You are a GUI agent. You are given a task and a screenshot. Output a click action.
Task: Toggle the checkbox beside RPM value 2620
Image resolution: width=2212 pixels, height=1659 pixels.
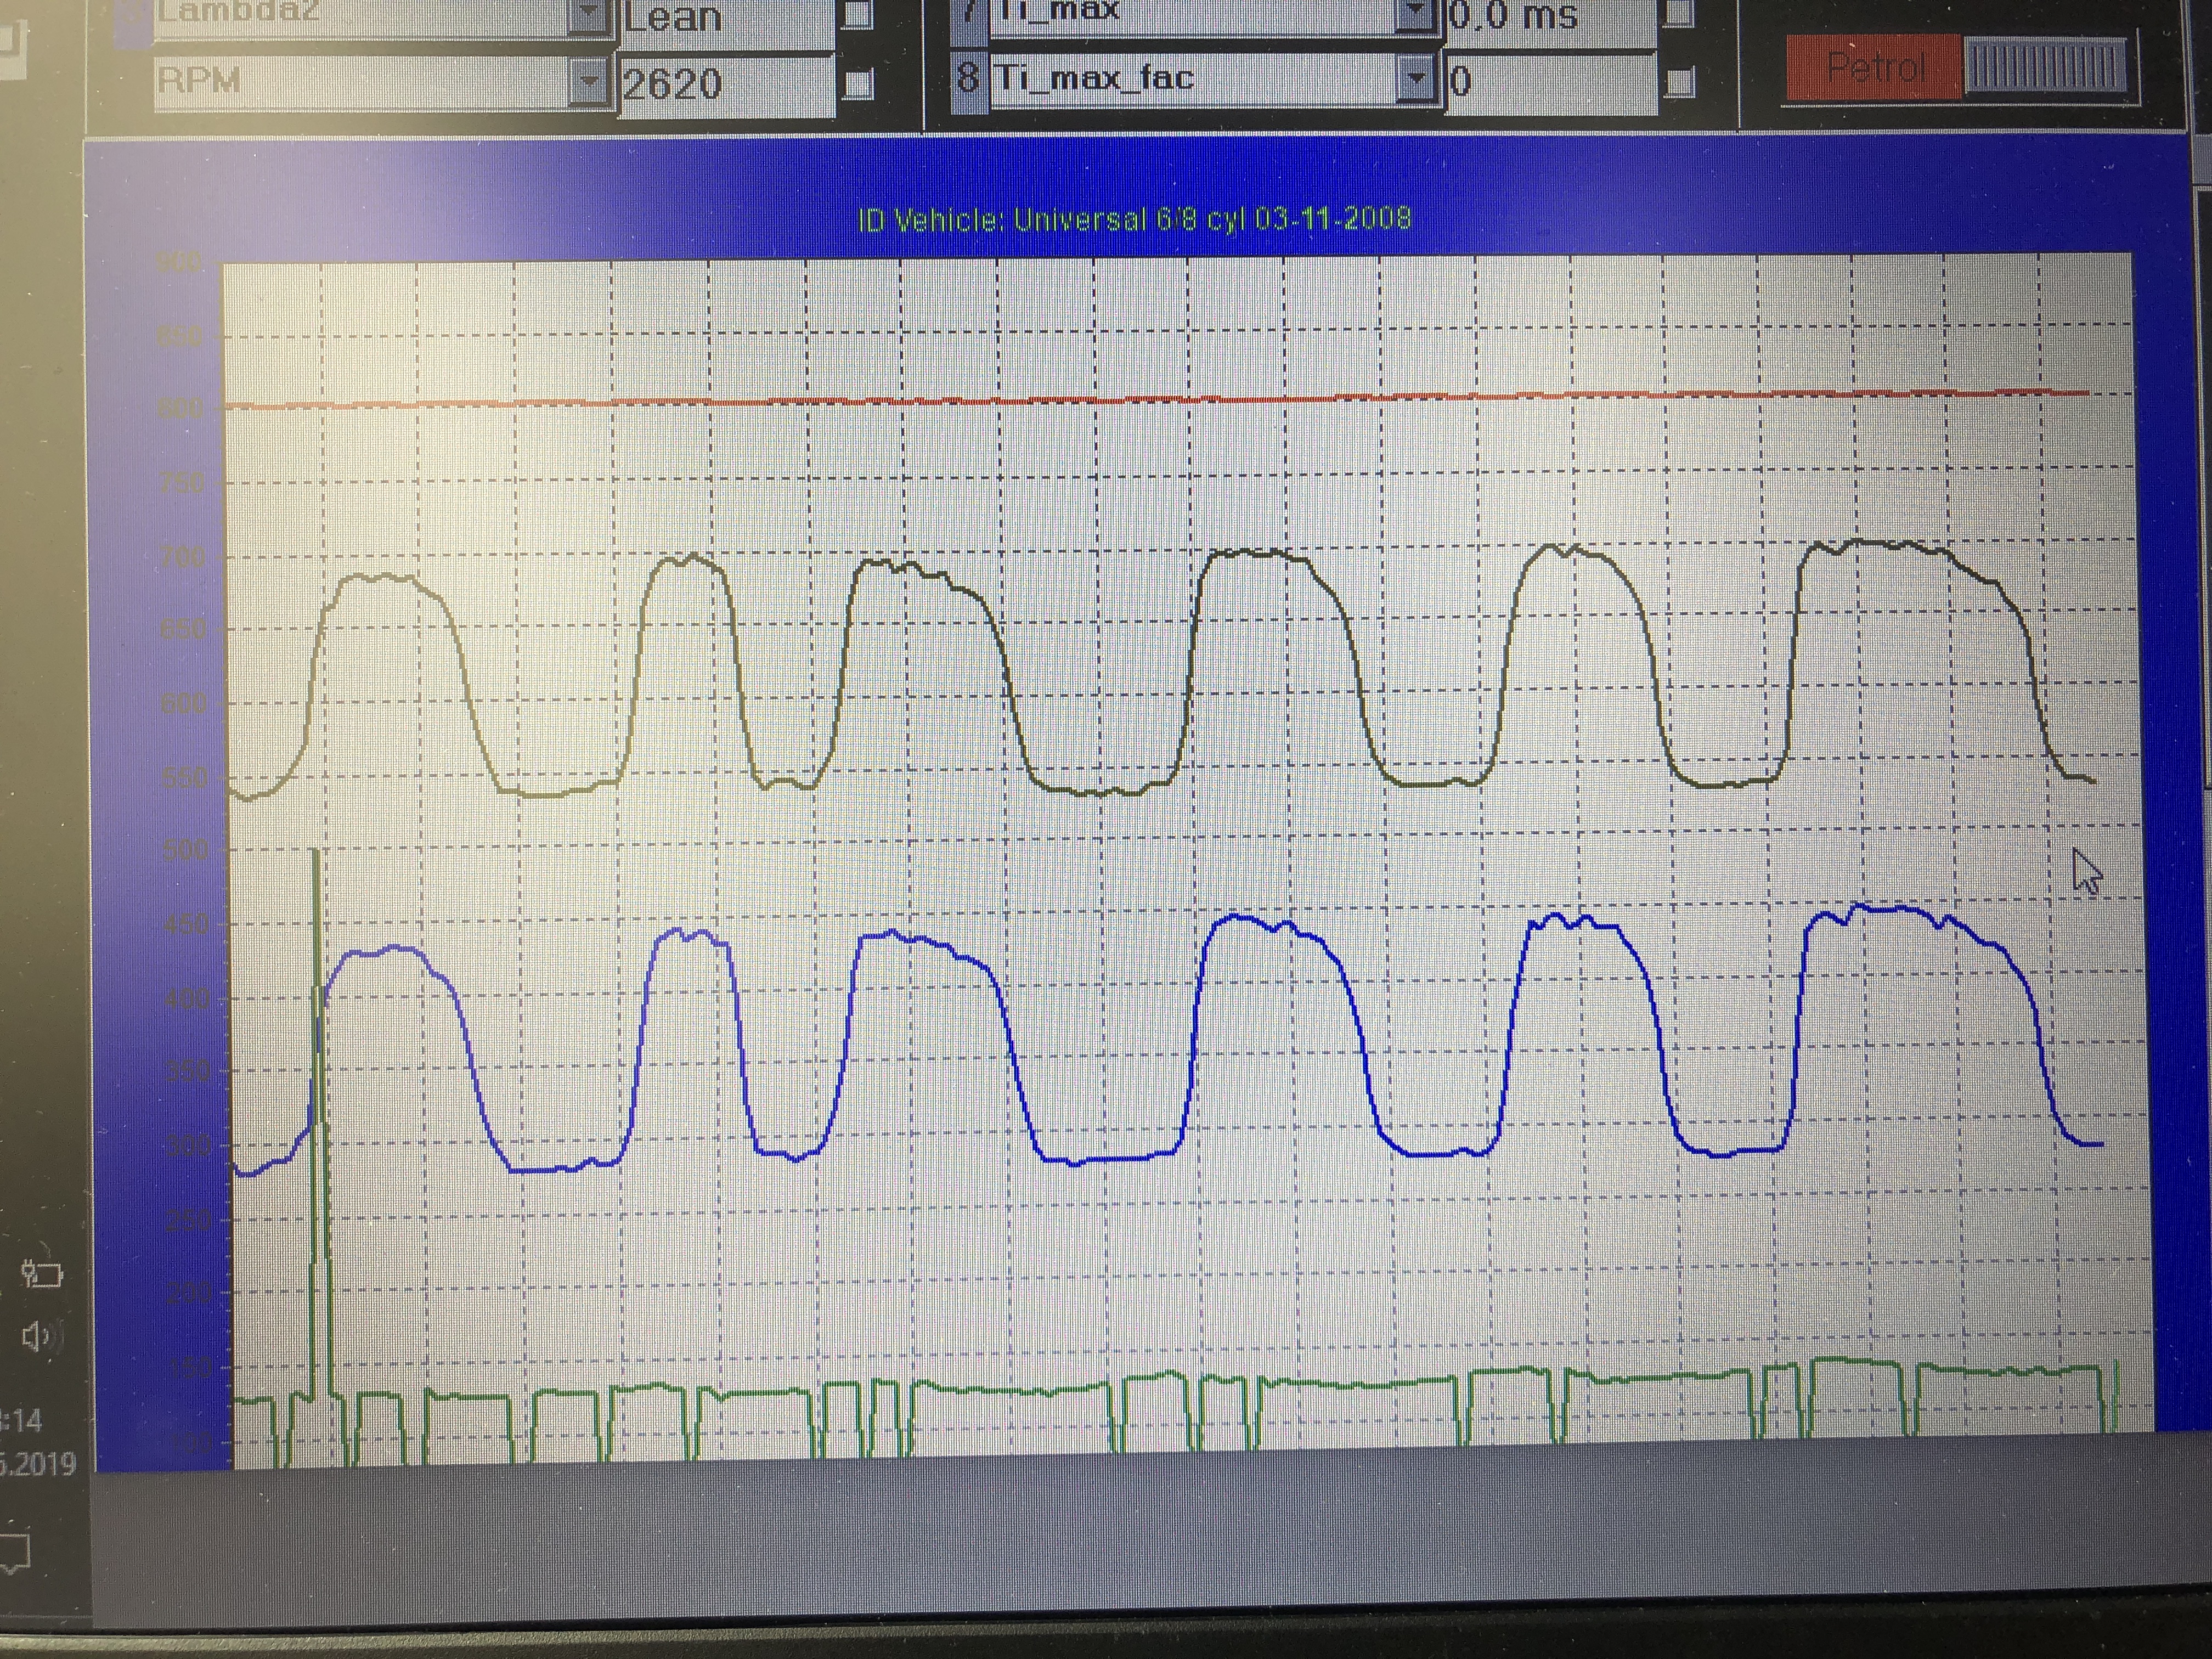(x=857, y=84)
